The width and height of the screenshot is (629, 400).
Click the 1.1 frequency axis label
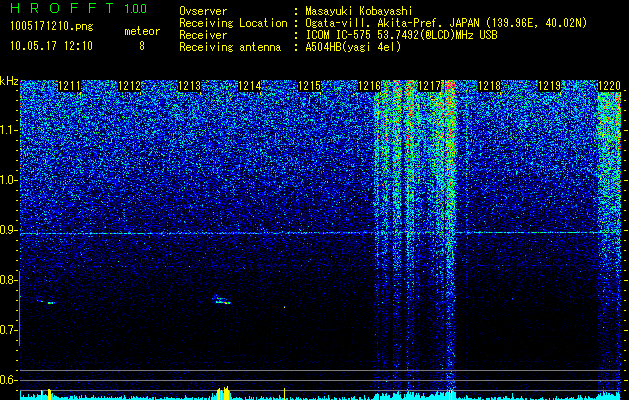(9, 130)
